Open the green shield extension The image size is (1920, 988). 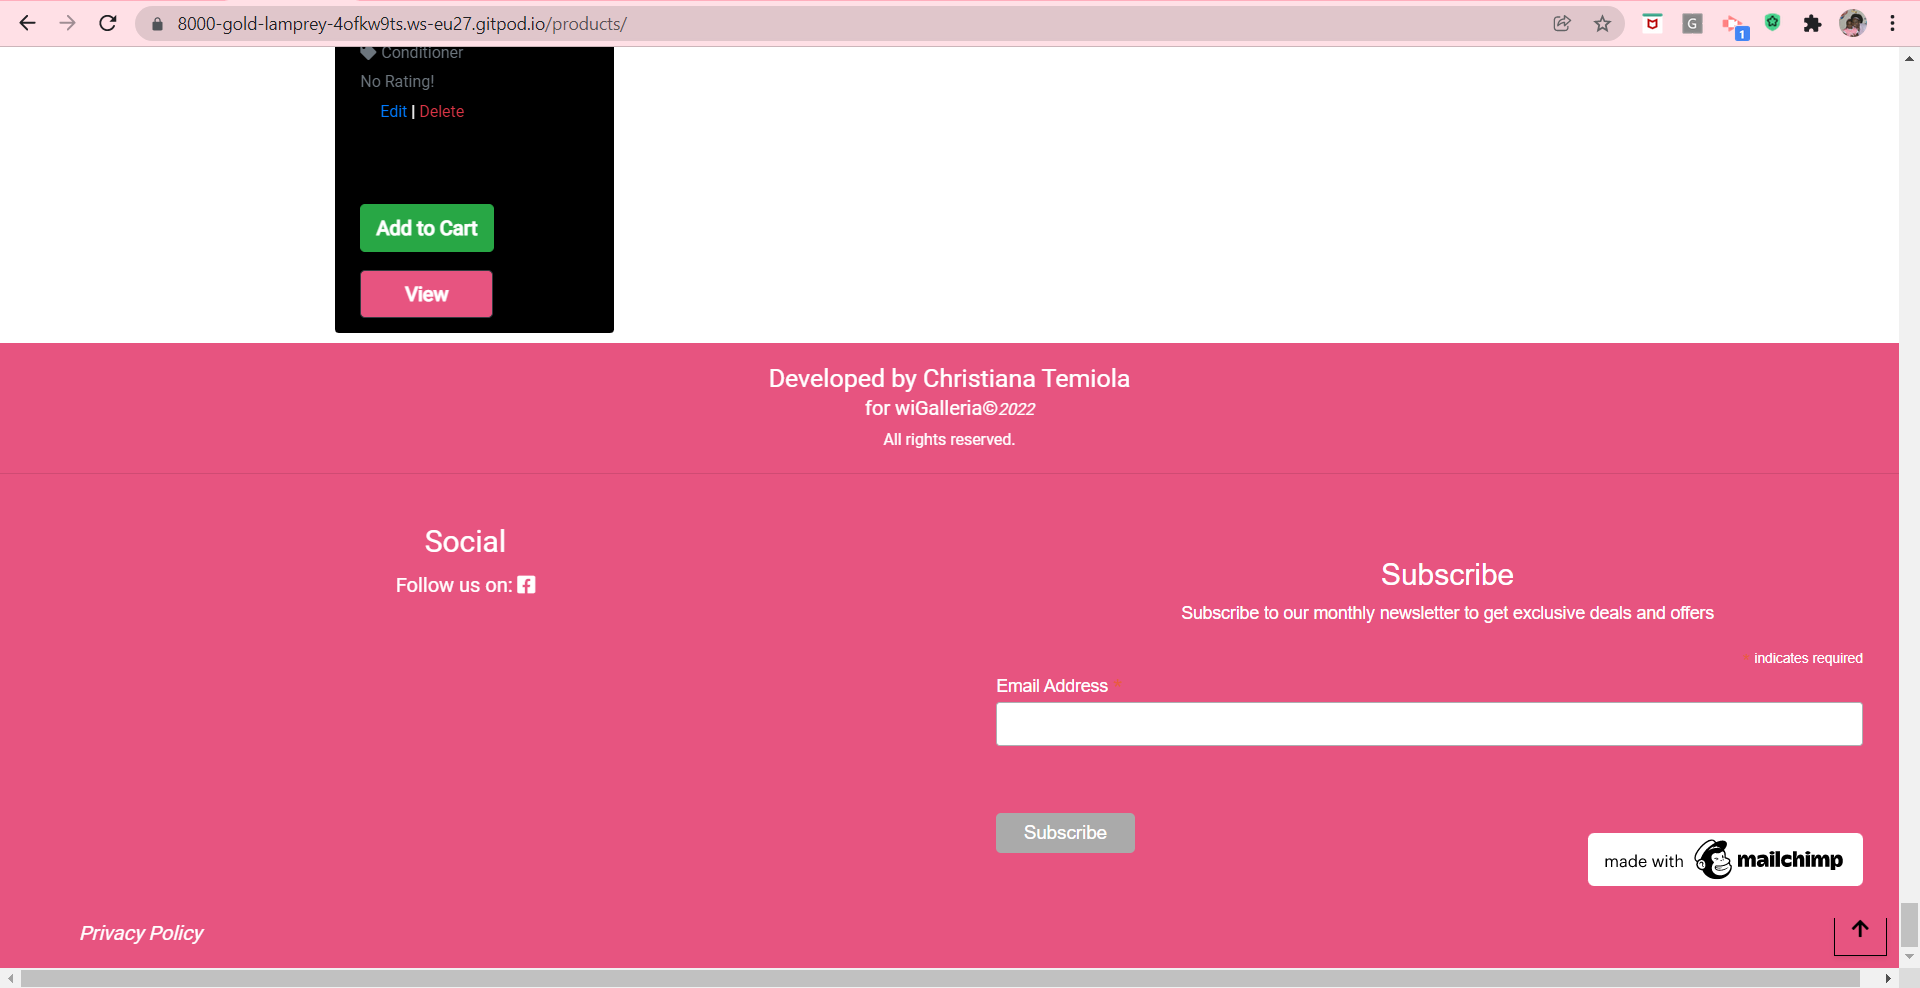pyautogui.click(x=1773, y=22)
